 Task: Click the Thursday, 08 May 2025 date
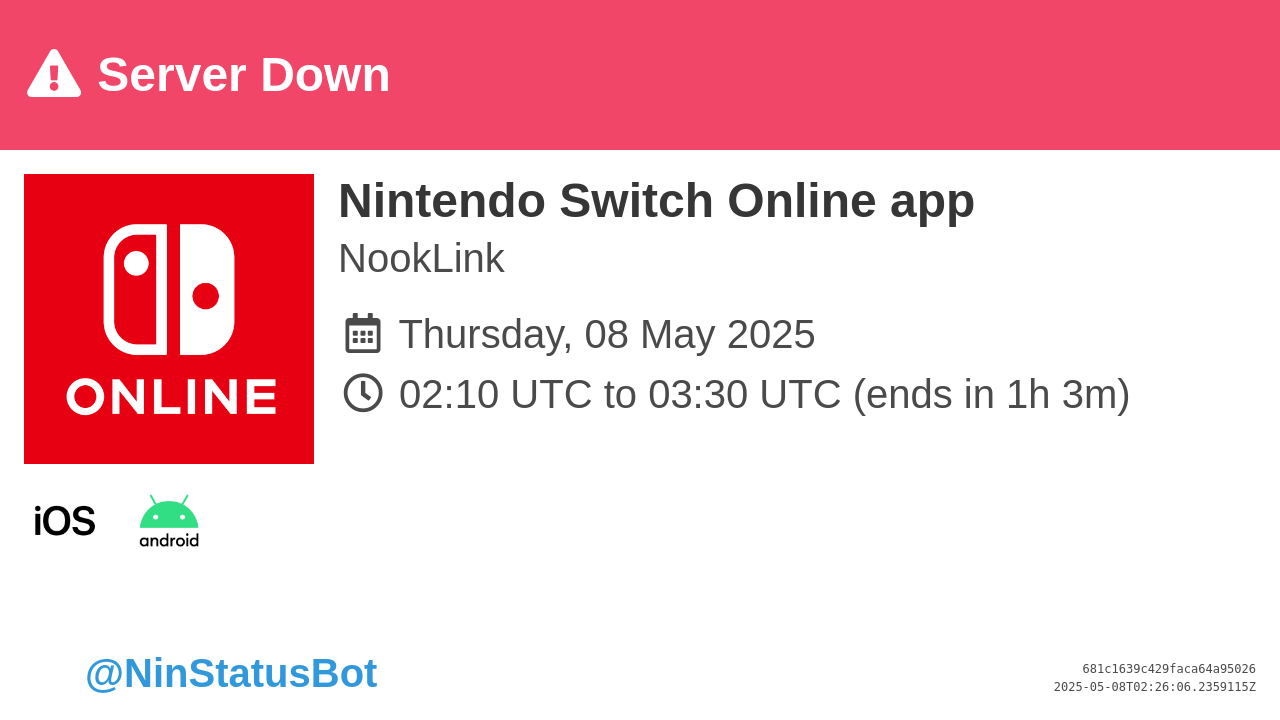pos(607,334)
